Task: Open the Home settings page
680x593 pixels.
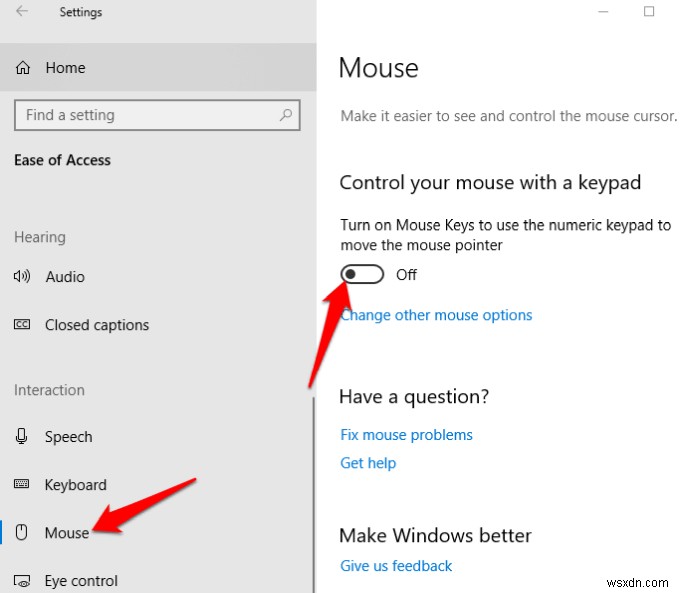Action: click(158, 68)
